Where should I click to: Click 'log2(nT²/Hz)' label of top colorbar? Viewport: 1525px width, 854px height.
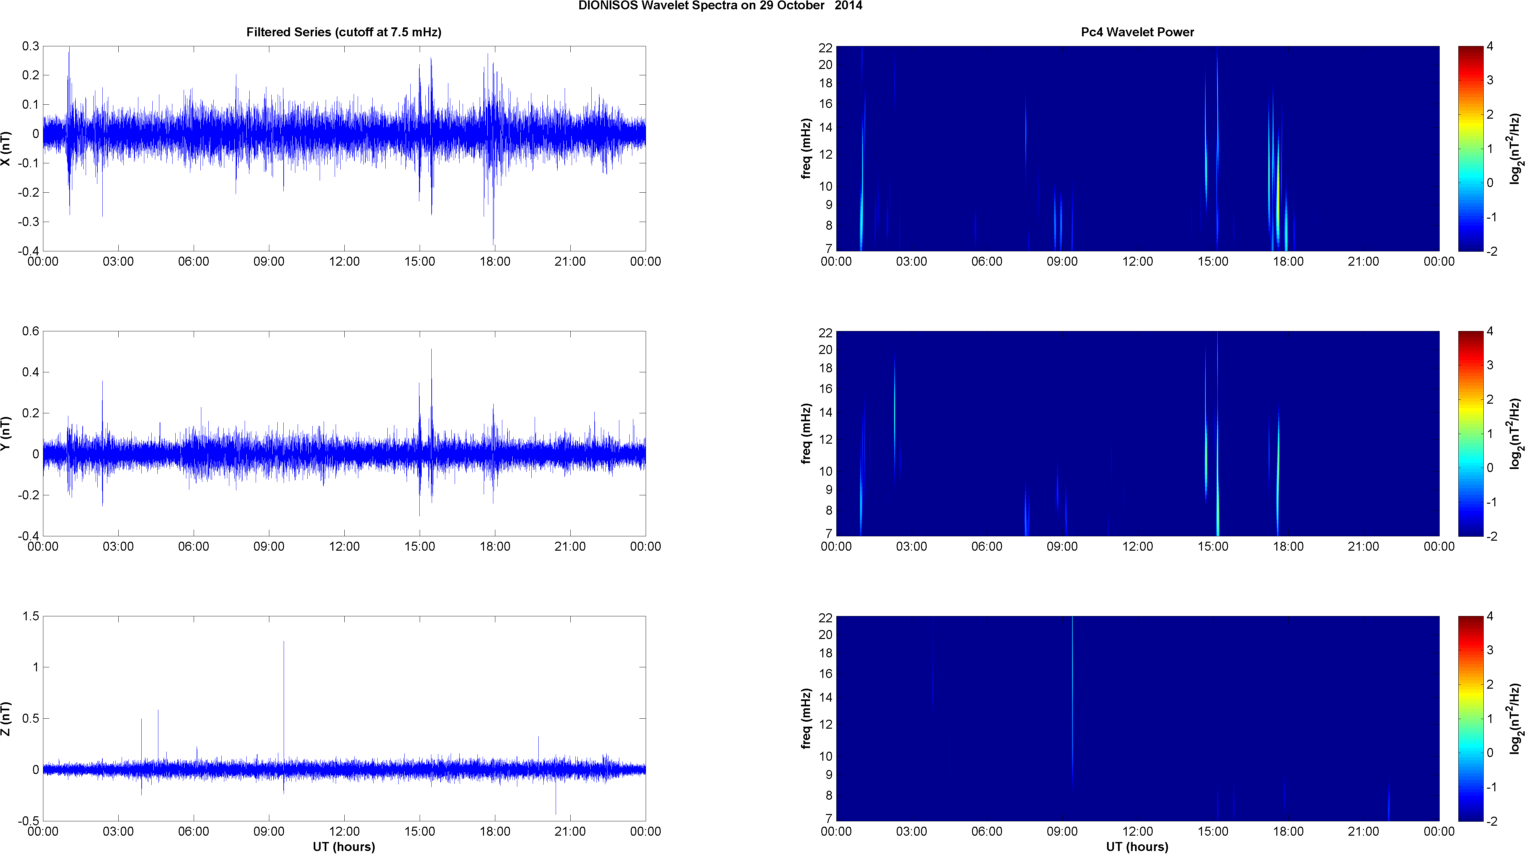pos(1515,148)
